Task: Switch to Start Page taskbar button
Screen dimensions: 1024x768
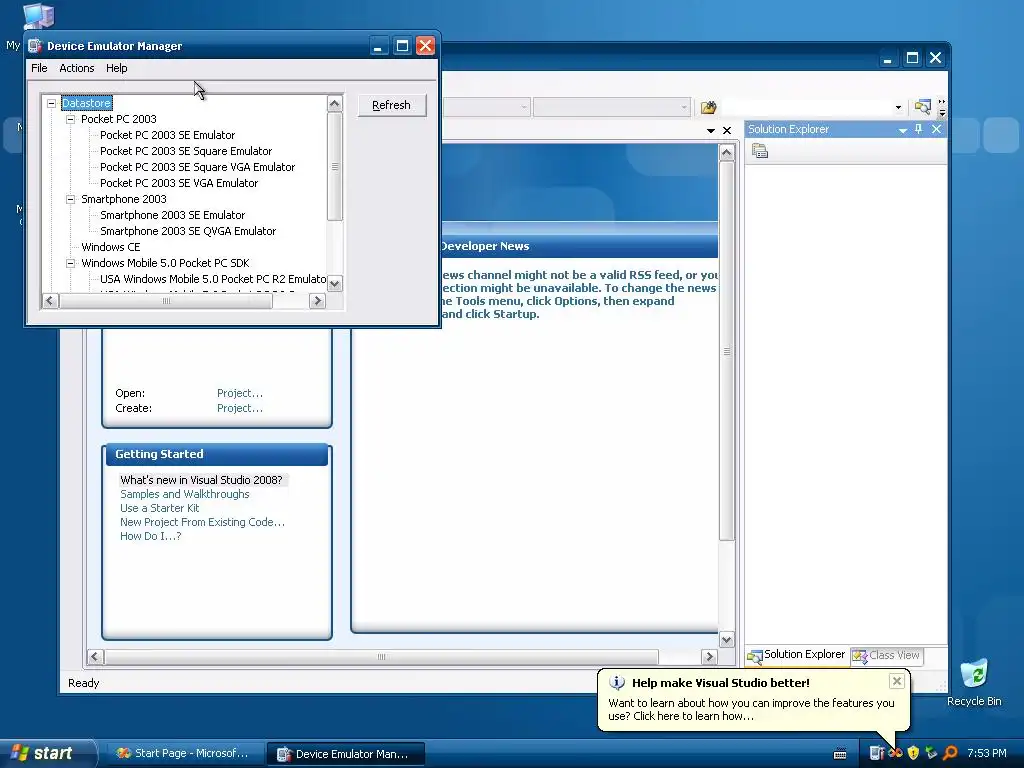Action: pyautogui.click(x=184, y=754)
